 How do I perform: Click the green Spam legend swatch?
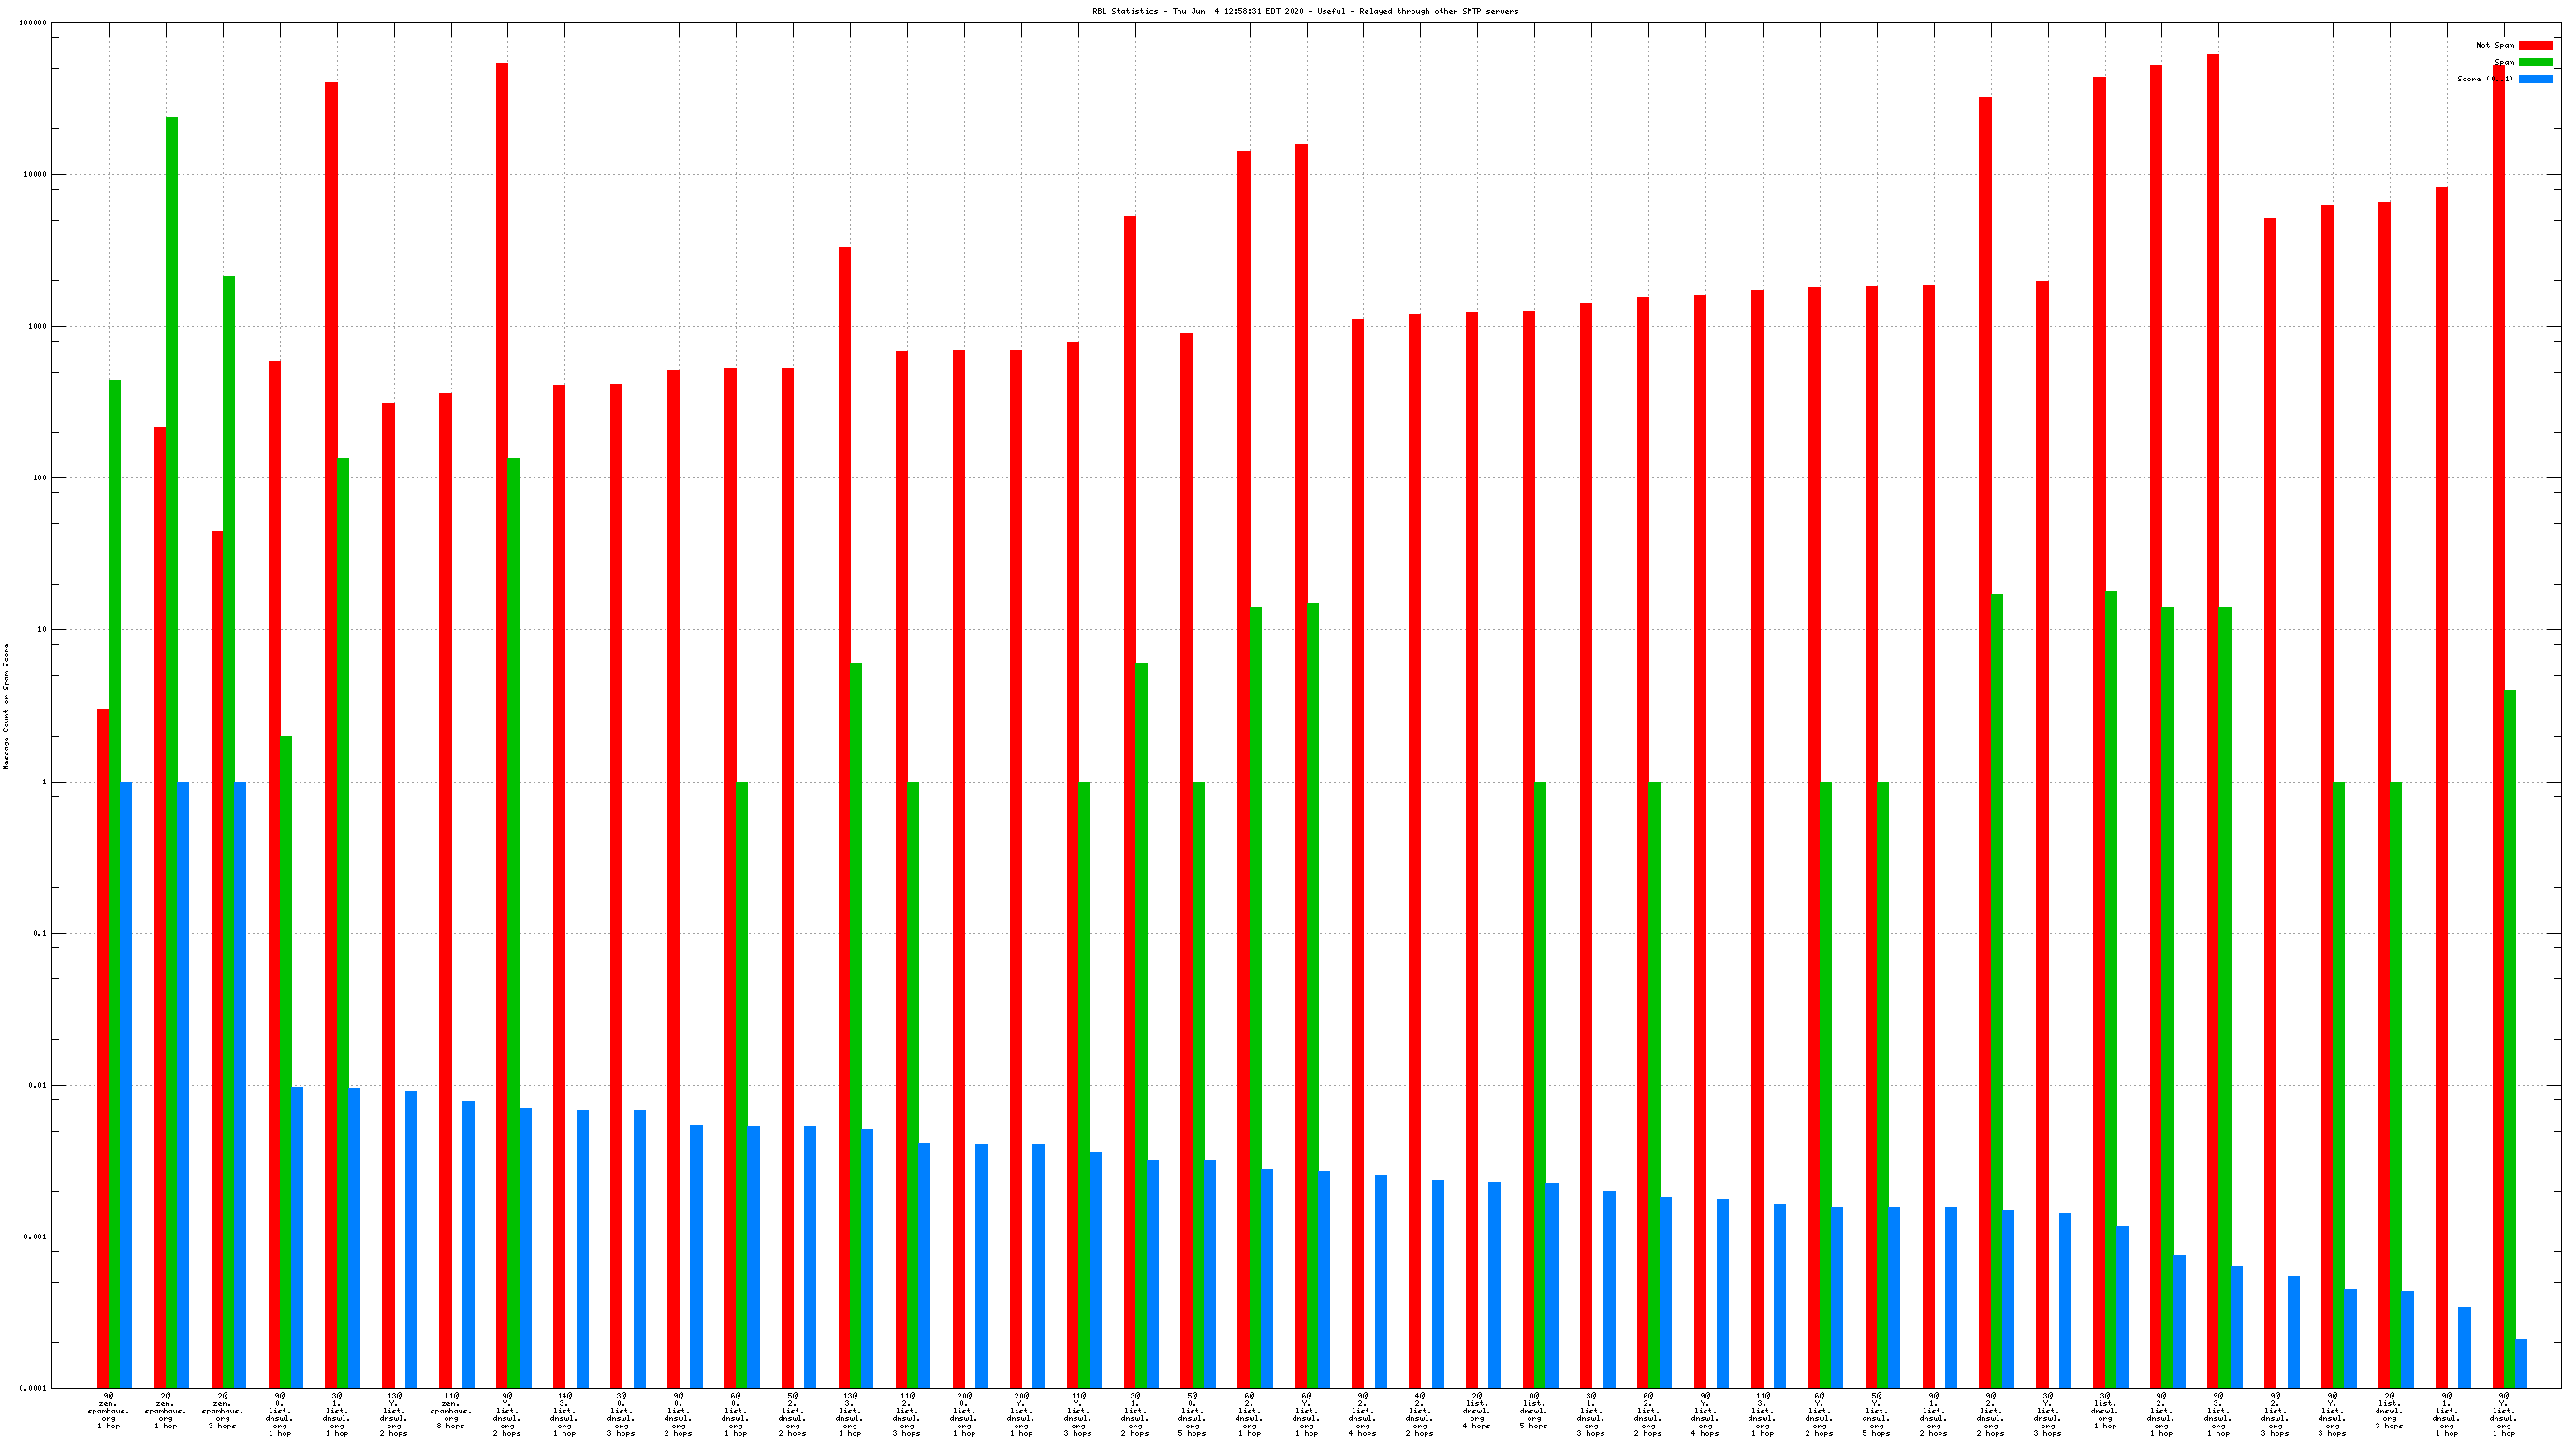click(2535, 62)
